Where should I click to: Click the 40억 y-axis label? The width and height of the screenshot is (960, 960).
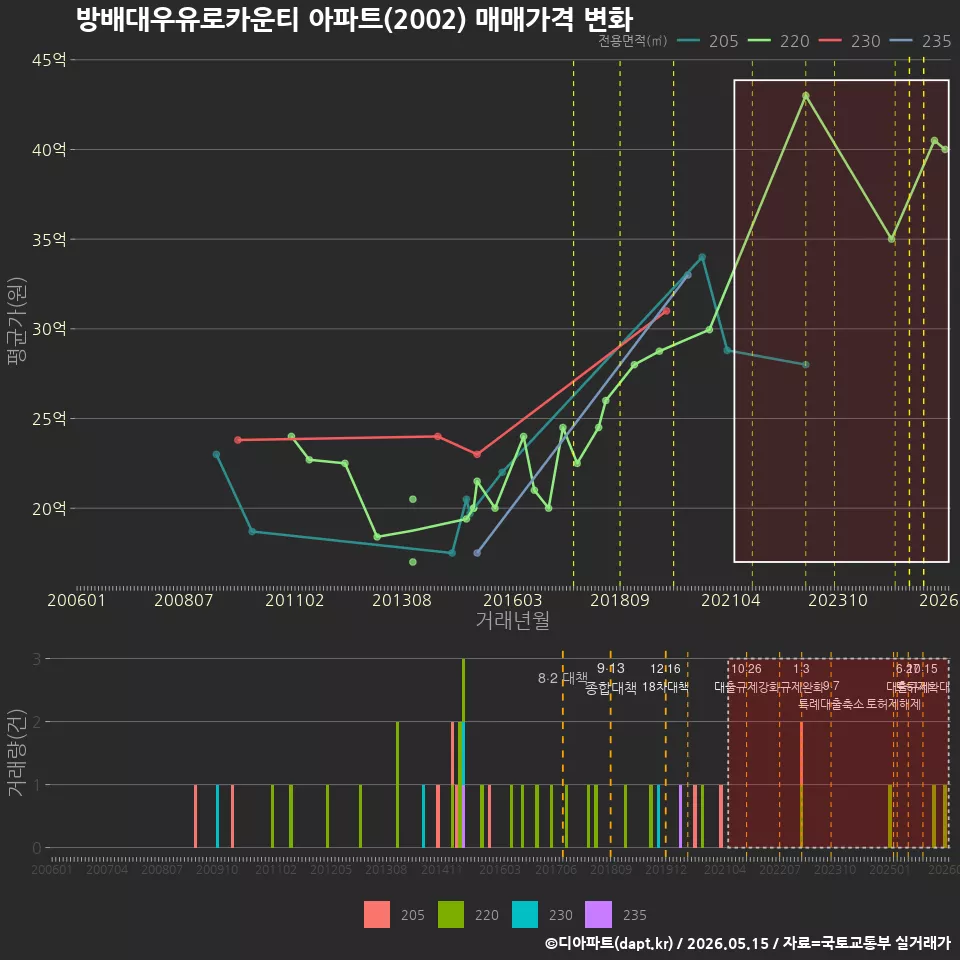(49, 149)
